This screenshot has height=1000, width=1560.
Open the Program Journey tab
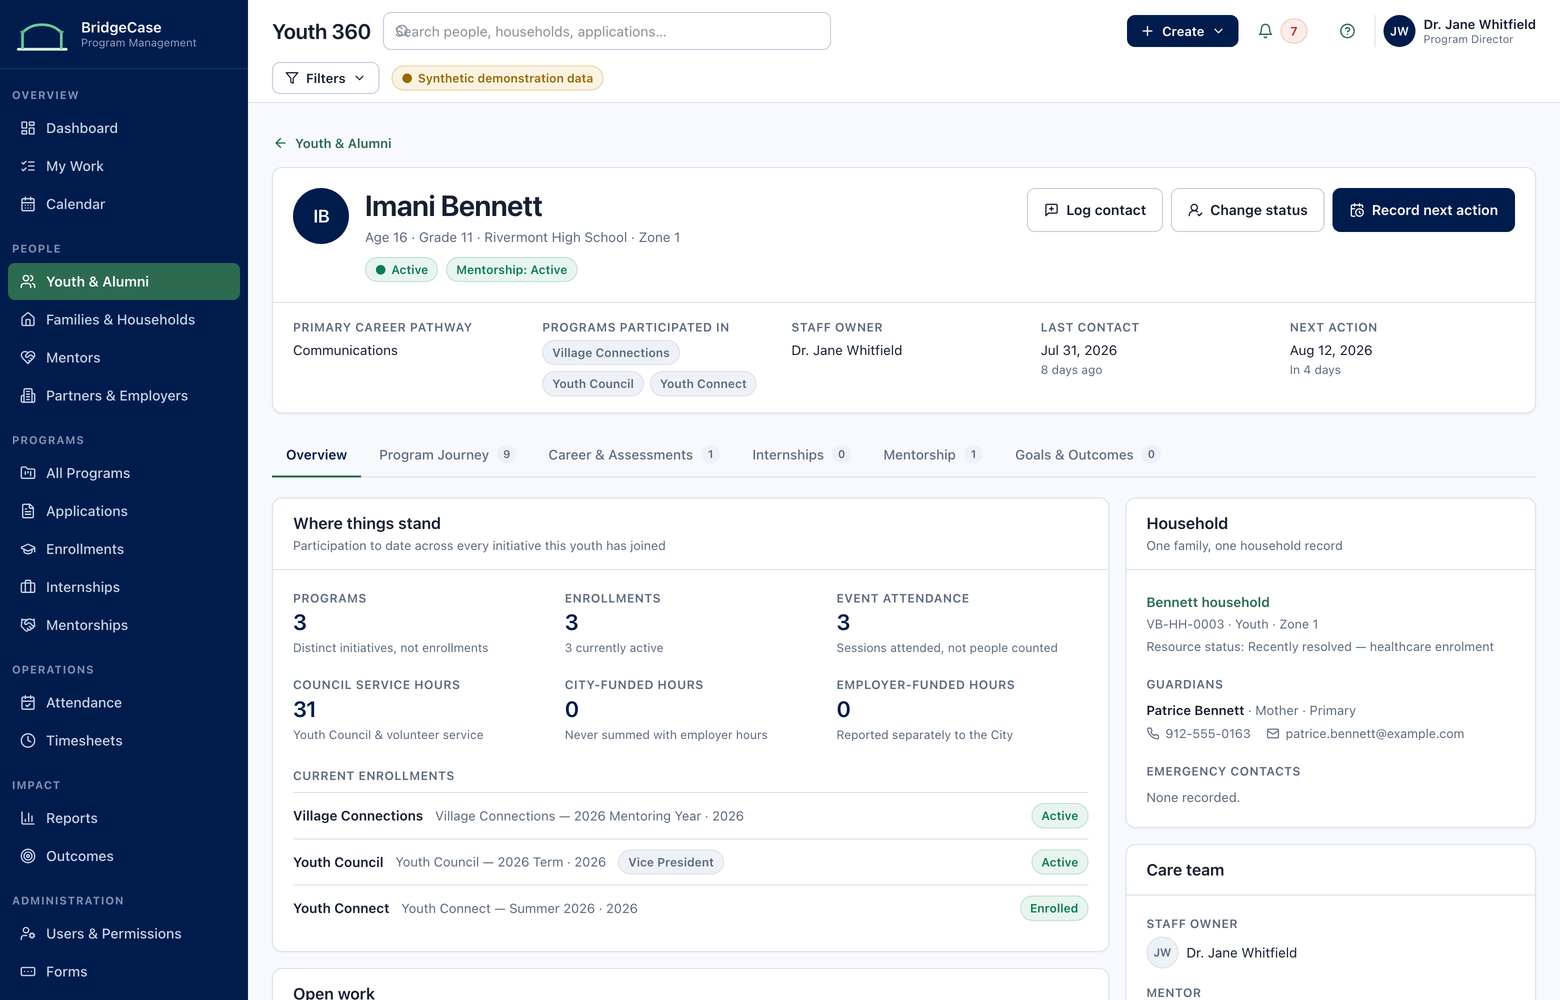coord(447,455)
